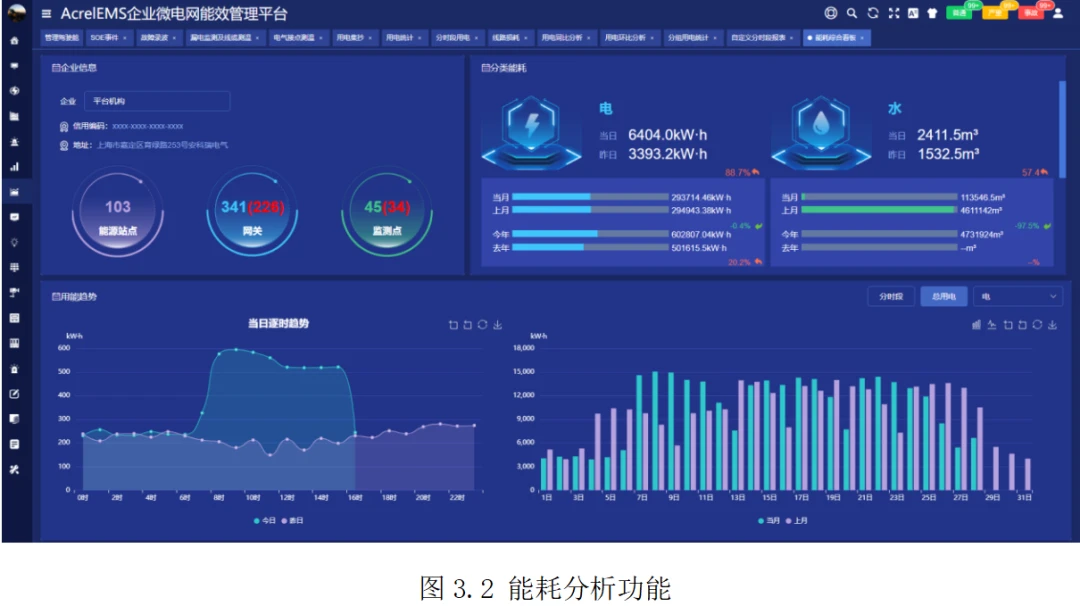The height and width of the screenshot is (606, 1080).
Task: Open the home icon in left sidebar
Action: click(14, 41)
